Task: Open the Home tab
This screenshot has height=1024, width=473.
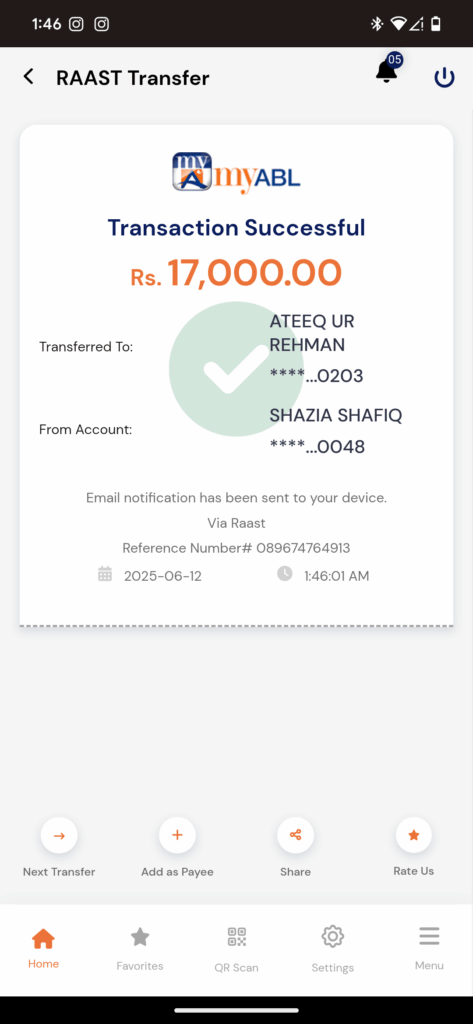Action: click(43, 948)
